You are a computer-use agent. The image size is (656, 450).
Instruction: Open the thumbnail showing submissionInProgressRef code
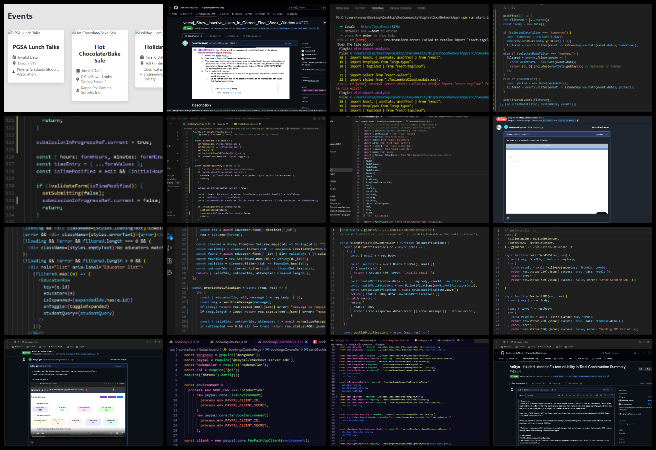[x=81, y=168]
